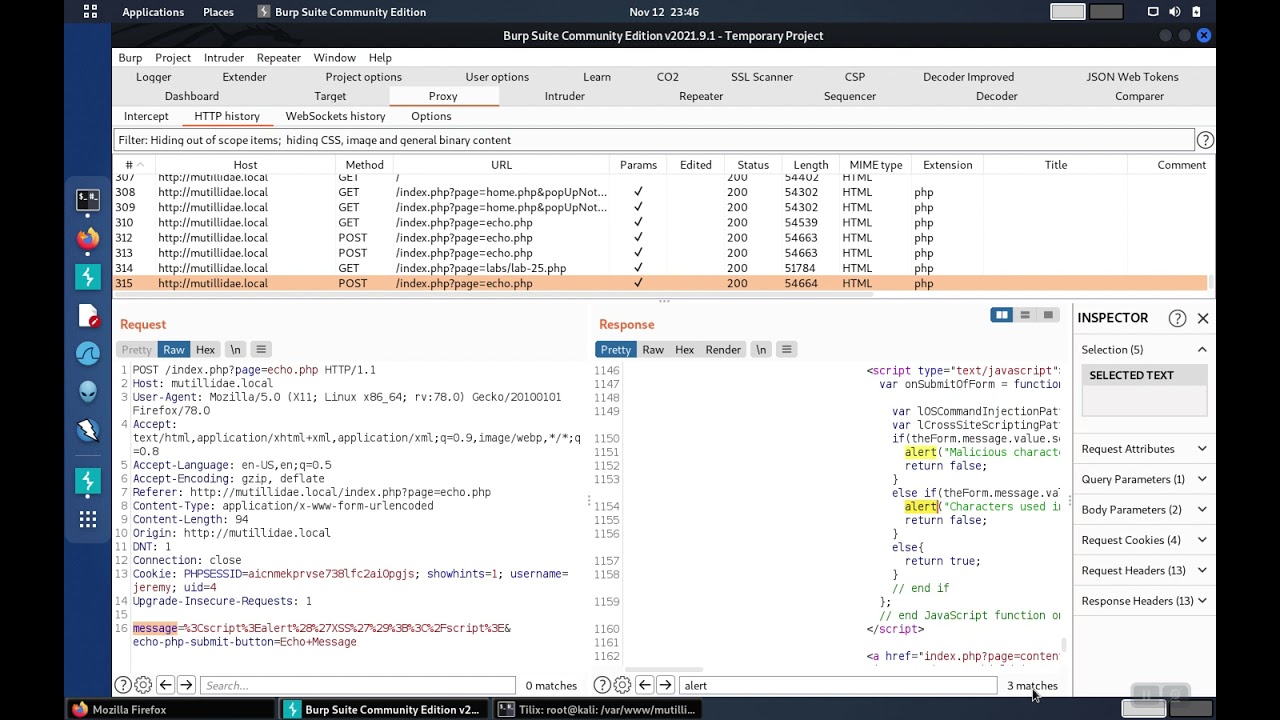Open the upper Burp Suite dock icon
This screenshot has width=1280, height=720.
tap(88, 277)
